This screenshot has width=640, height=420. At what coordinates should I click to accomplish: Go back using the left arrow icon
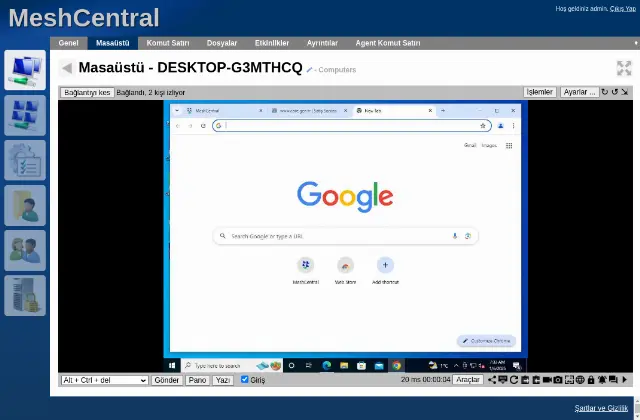coord(67,68)
